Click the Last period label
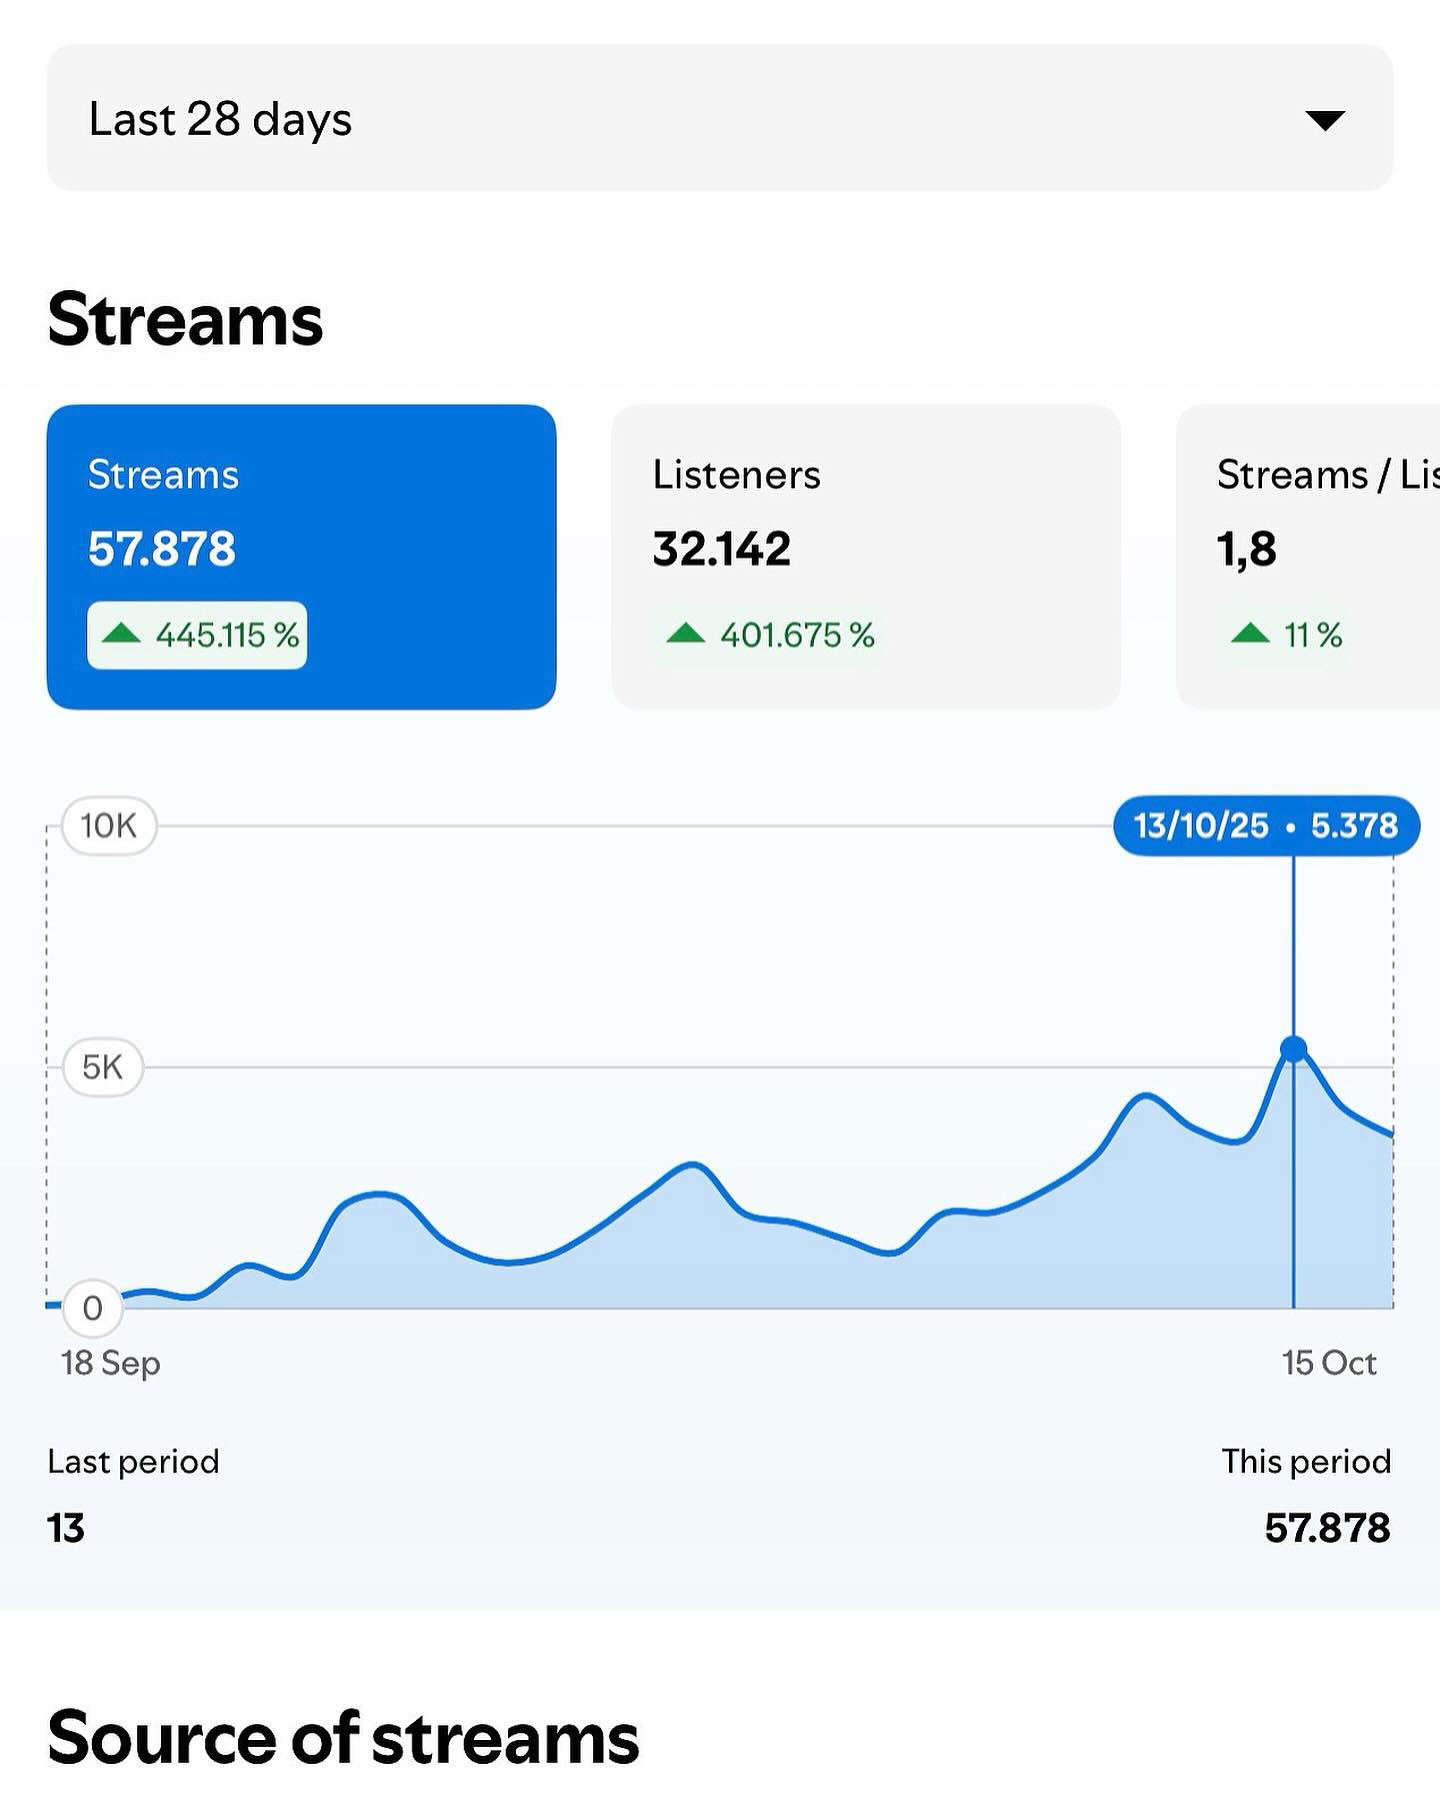1440x1799 pixels. 133,1462
